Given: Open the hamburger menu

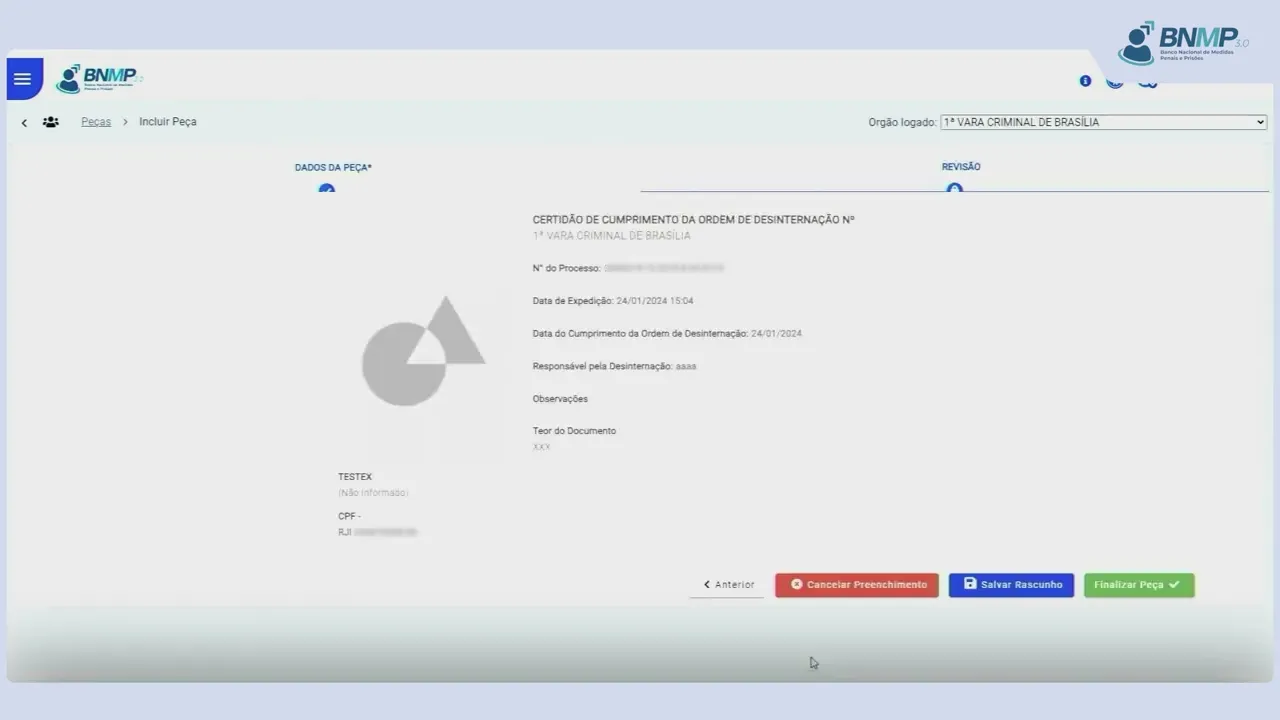Looking at the screenshot, I should [x=23, y=79].
